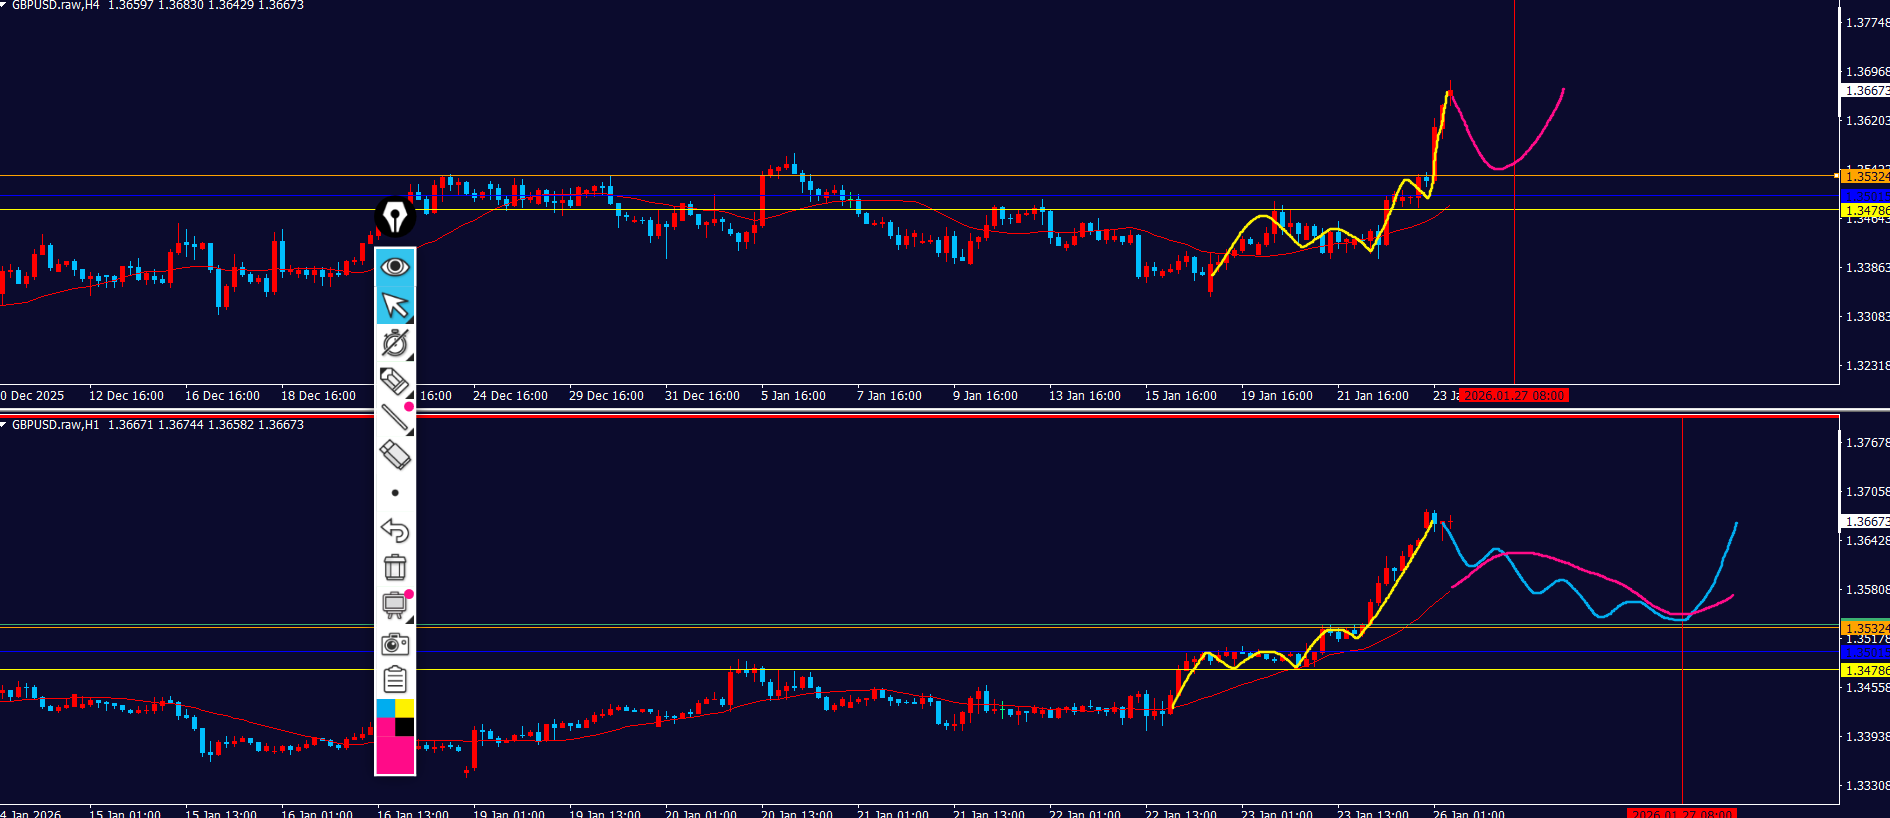Expand the GBPUSD.raw,H1 chart title triangle
Screen dimensions: 1890x818
pos(4,425)
